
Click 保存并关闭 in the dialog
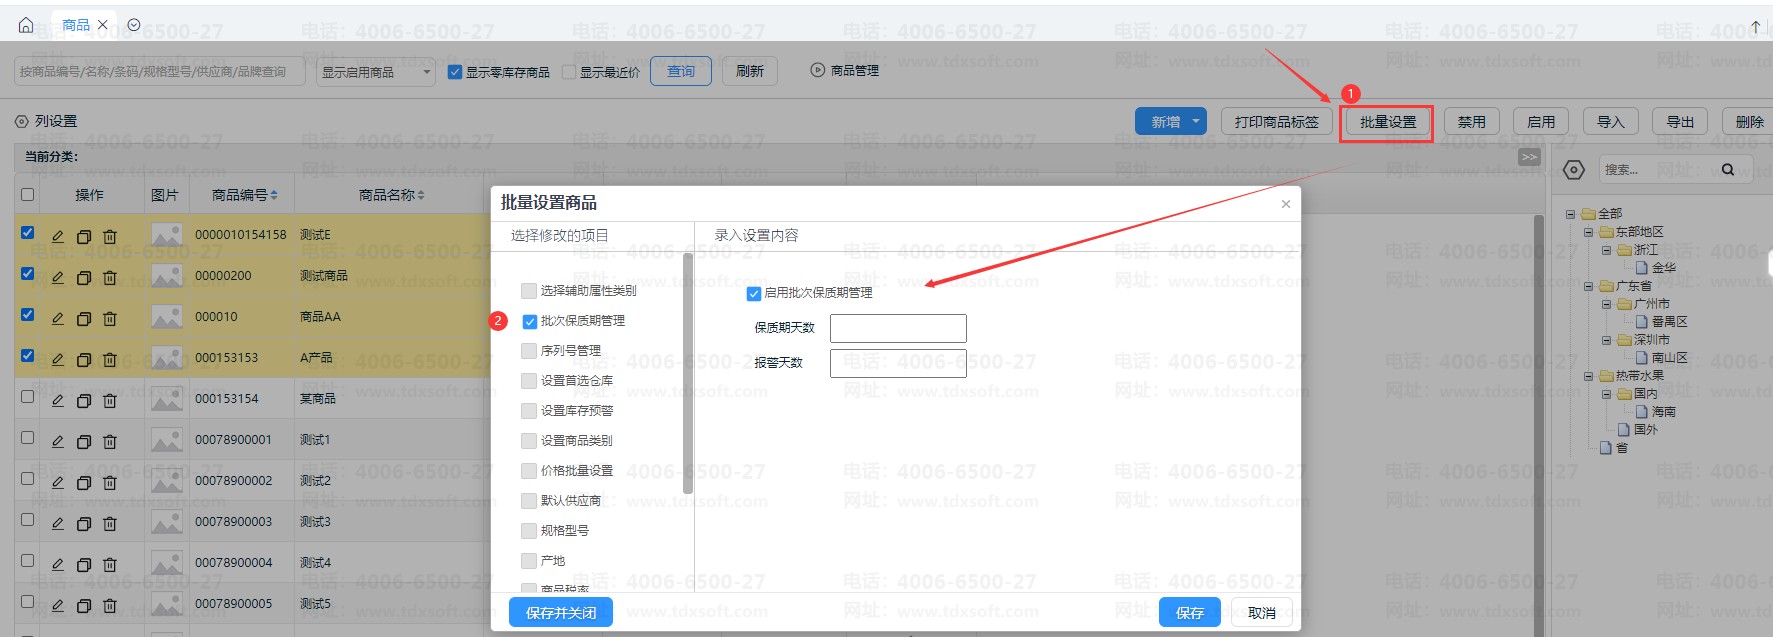(x=561, y=612)
